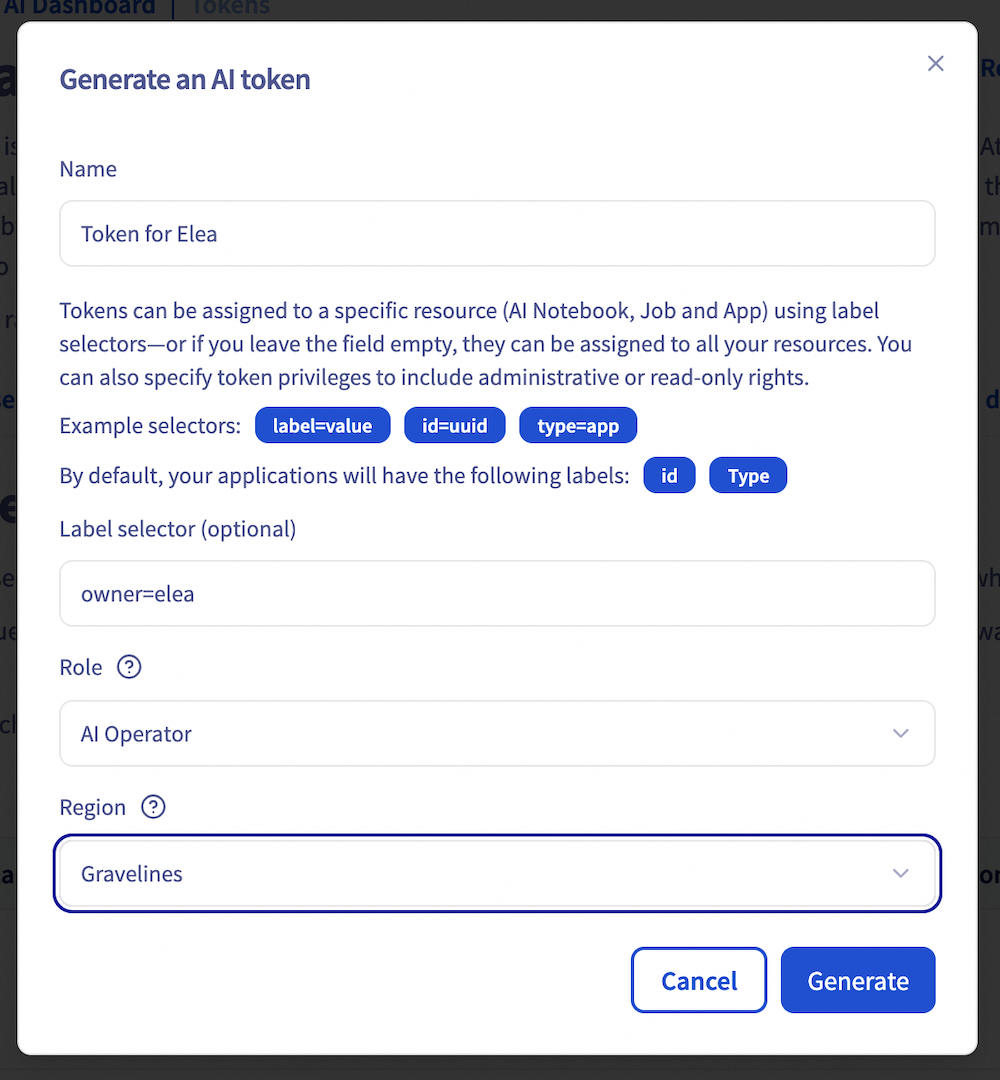
Task: Click the default id label badge
Action: tap(669, 475)
